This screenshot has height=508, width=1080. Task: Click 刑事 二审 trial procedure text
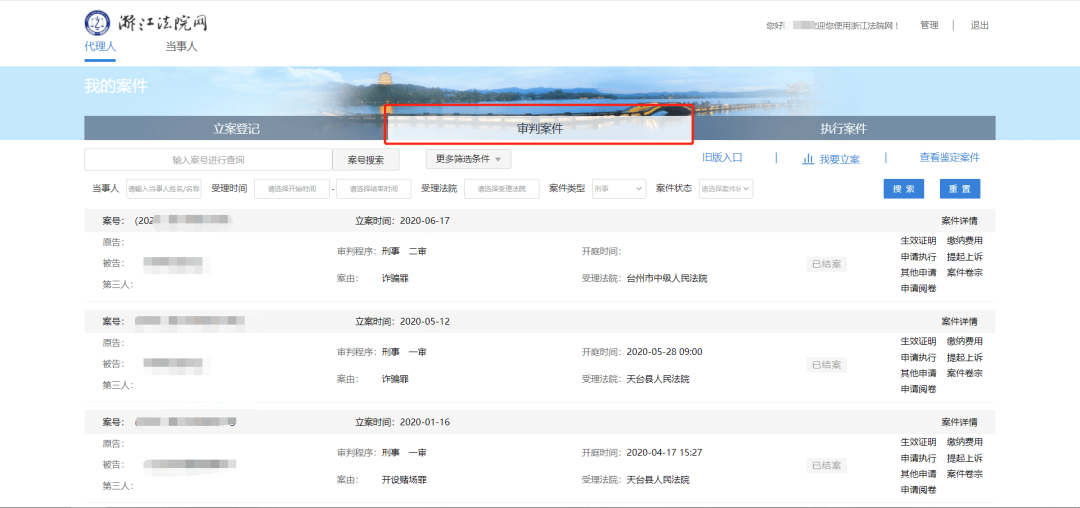click(x=404, y=251)
